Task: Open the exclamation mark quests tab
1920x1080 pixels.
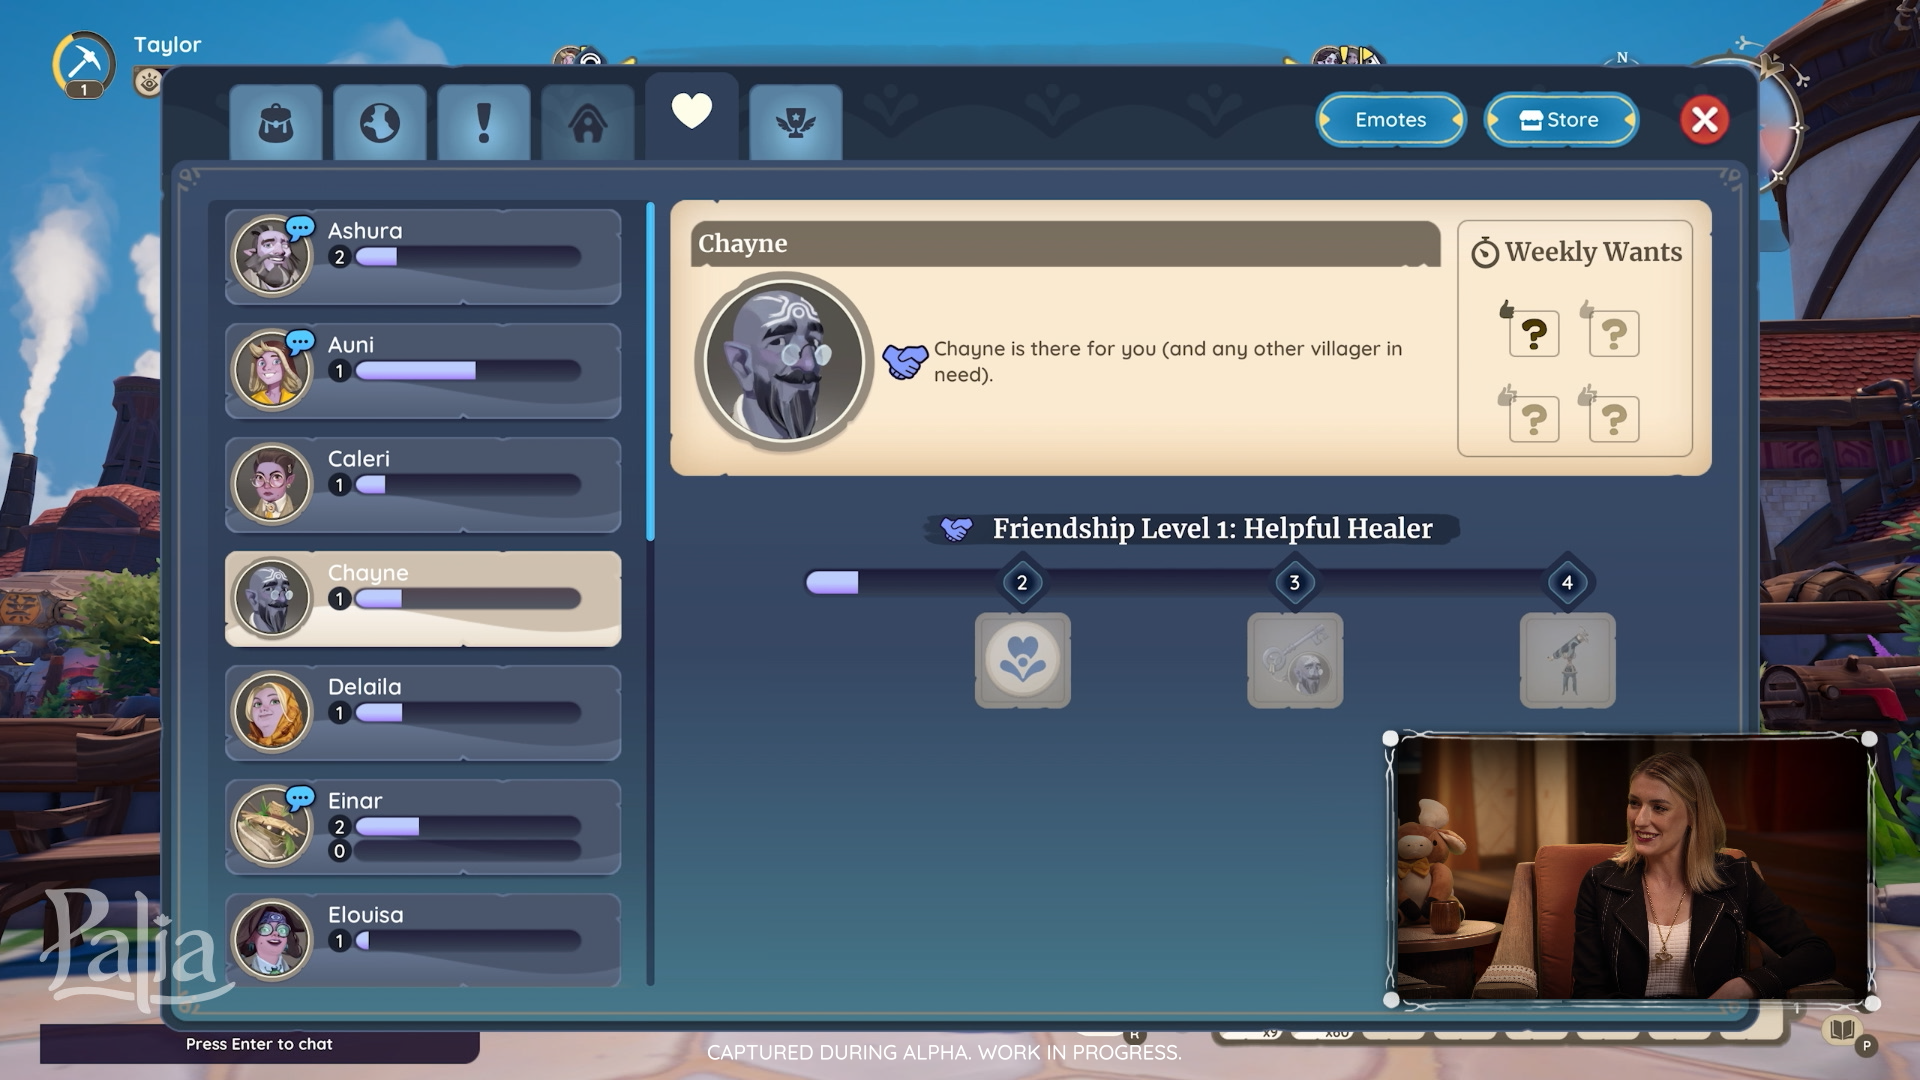Action: click(x=484, y=123)
